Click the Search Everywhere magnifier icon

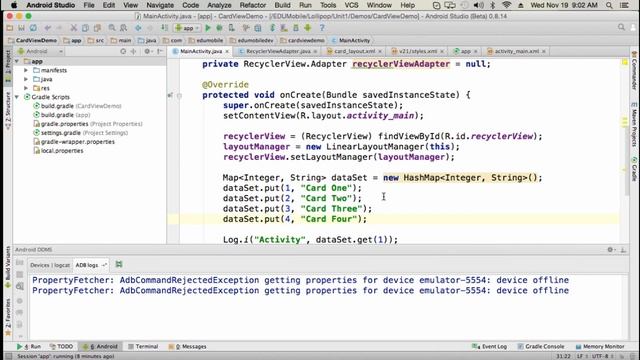click(621, 27)
